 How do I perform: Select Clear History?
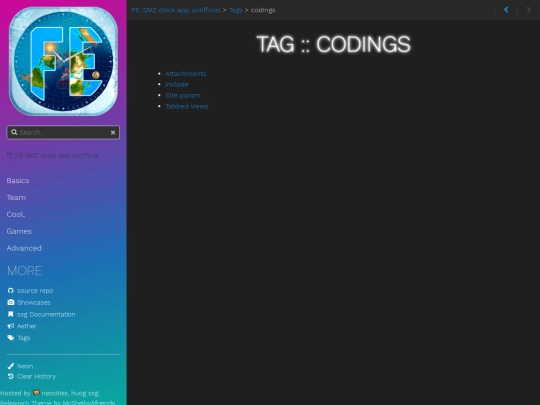[37, 376]
